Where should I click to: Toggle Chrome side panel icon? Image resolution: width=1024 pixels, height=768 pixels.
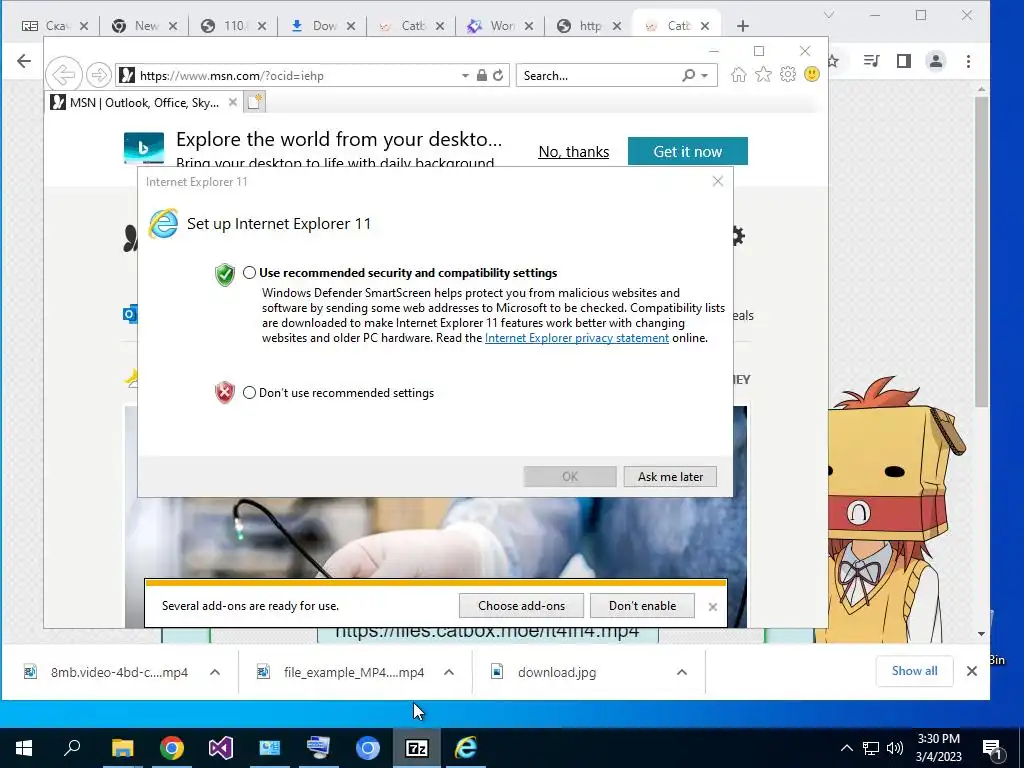tap(904, 61)
